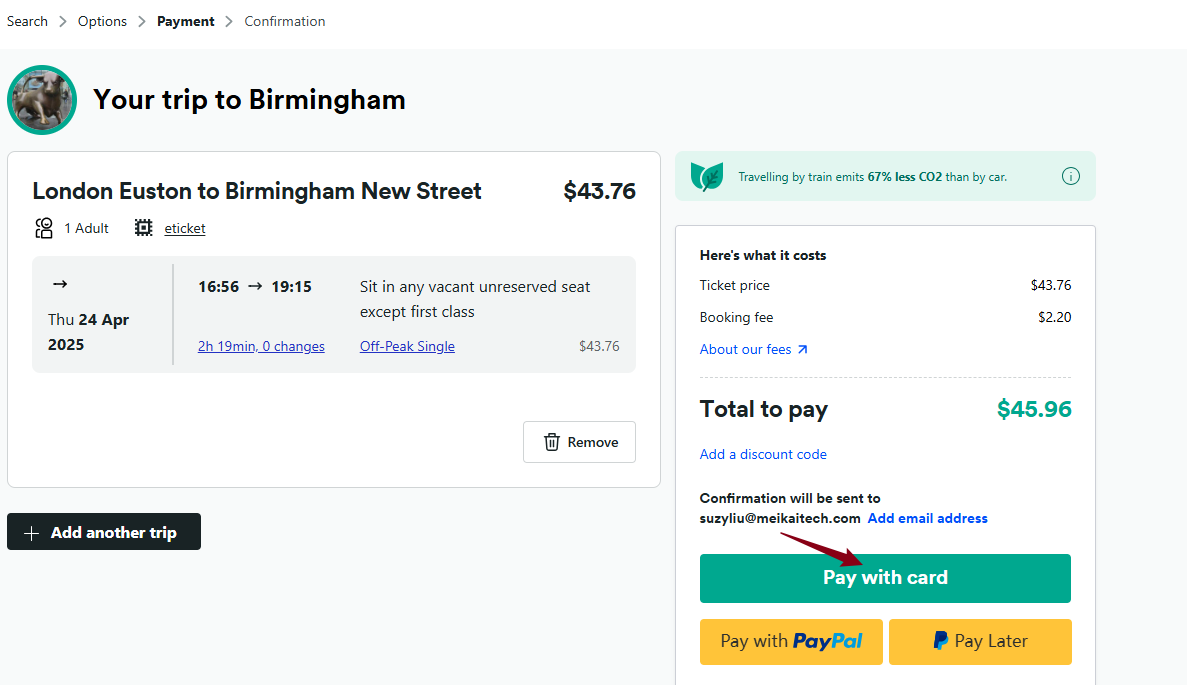The width and height of the screenshot is (1187, 685).
Task: Click the trash icon on Remove
Action: [x=551, y=442]
